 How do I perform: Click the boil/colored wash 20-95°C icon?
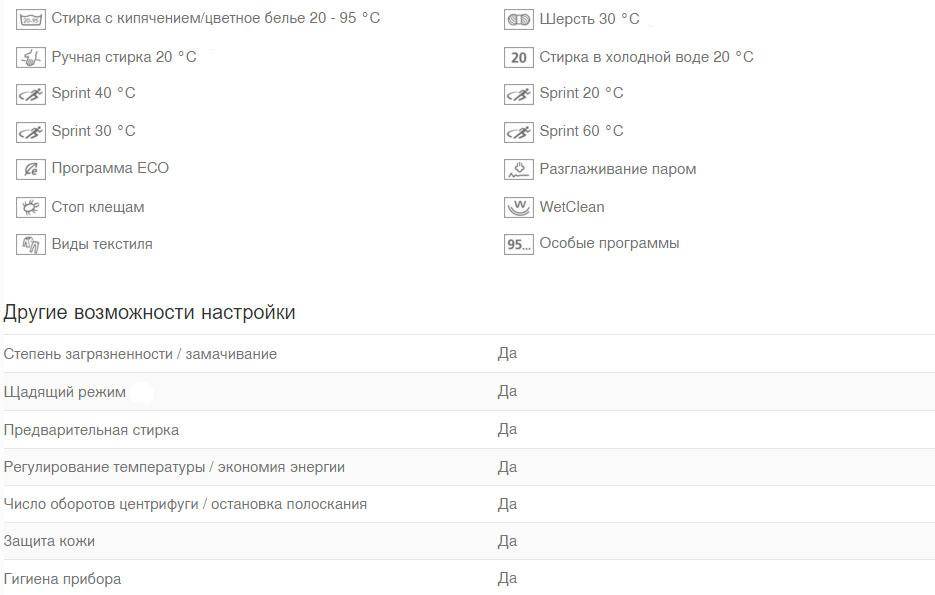point(30,20)
